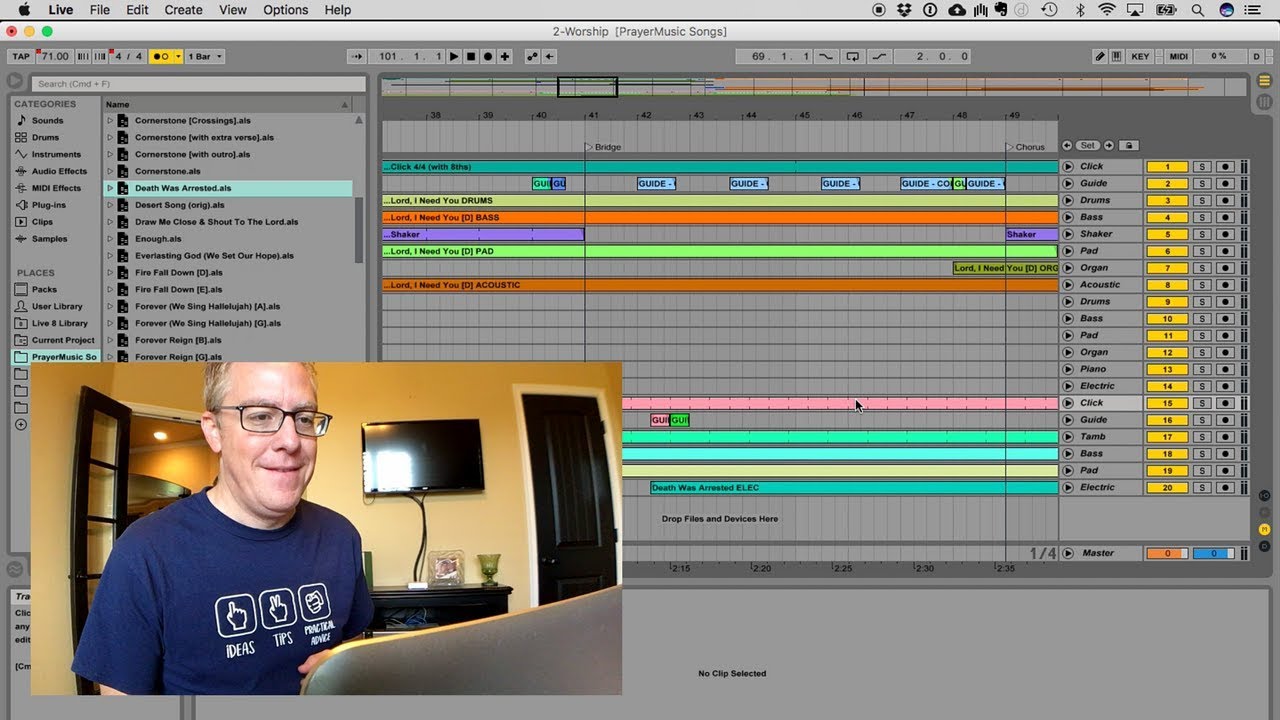This screenshot has height=720, width=1280.
Task: Expand Desert Song (orig).als set
Action: click(x=110, y=205)
